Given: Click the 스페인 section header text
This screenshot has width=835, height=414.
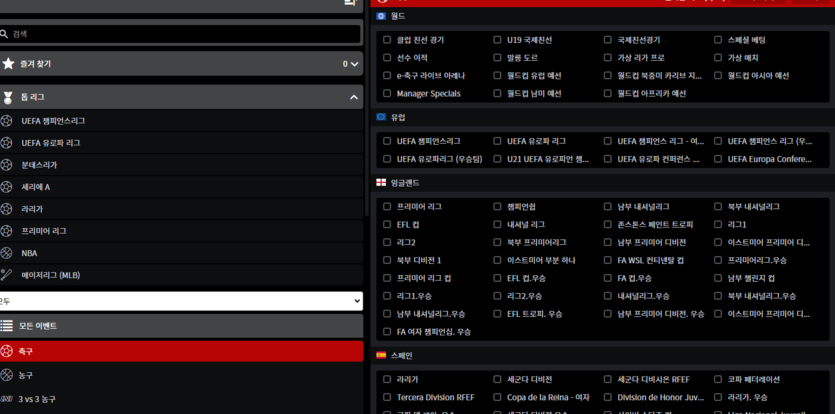Looking at the screenshot, I should click(402, 355).
